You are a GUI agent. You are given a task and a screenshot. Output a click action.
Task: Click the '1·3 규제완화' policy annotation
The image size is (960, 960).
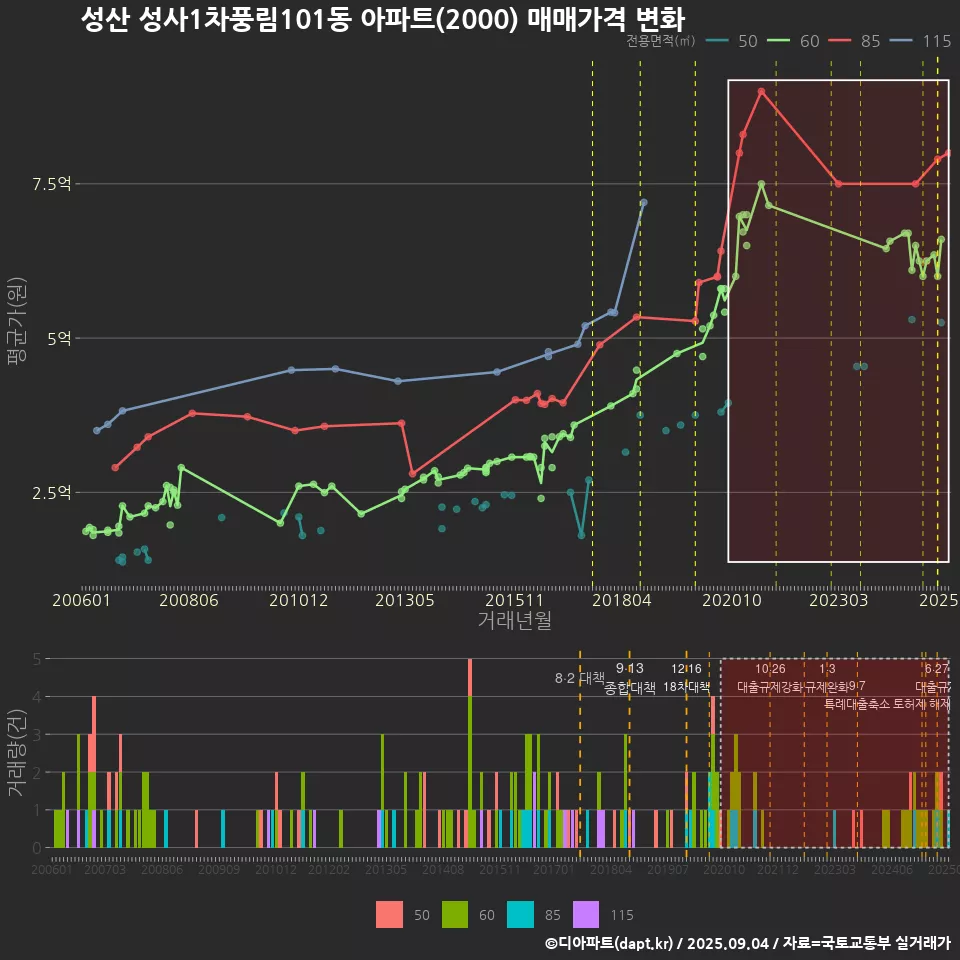click(827, 678)
